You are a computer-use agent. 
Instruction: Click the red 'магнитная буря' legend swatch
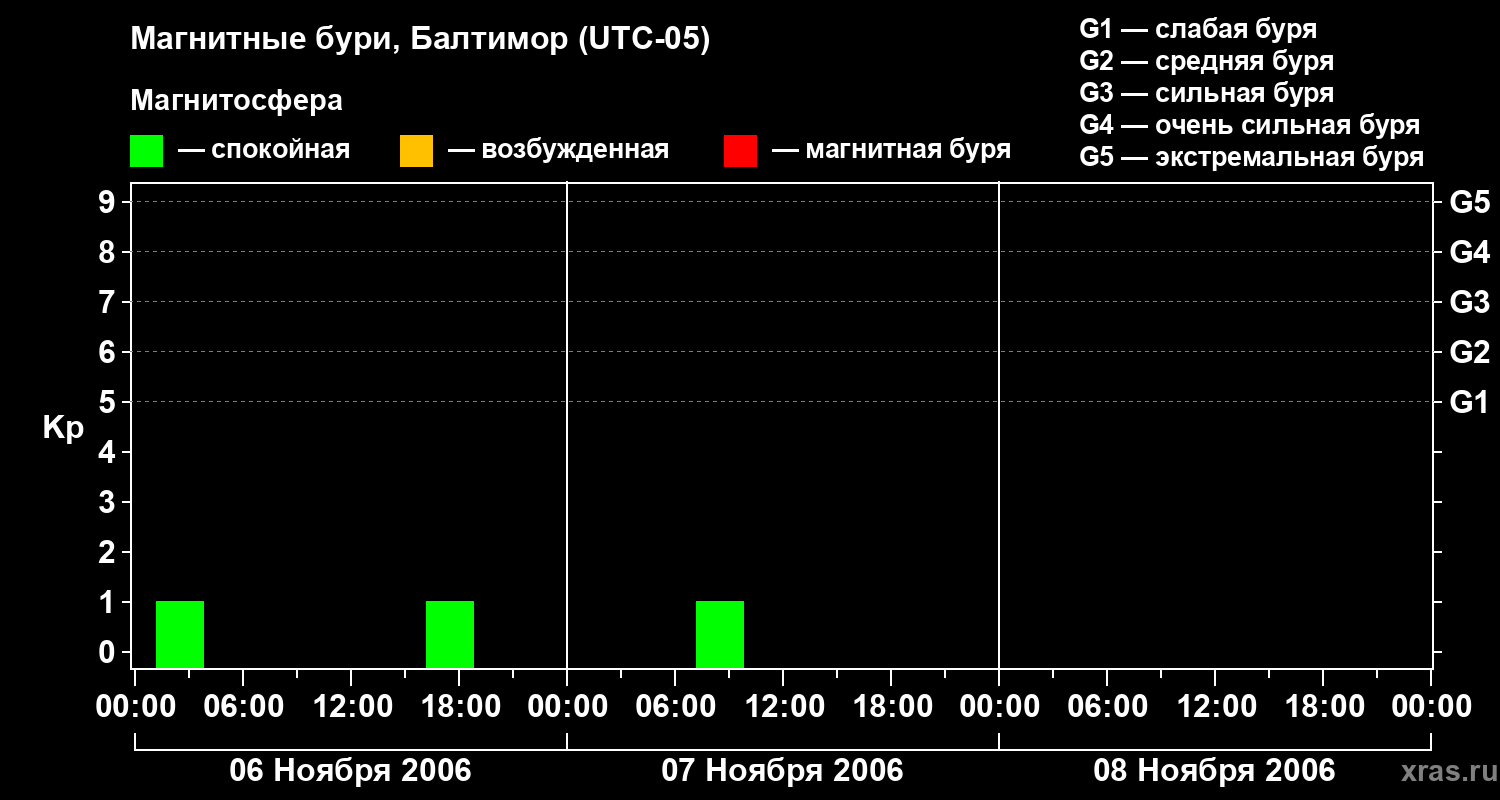[740, 151]
